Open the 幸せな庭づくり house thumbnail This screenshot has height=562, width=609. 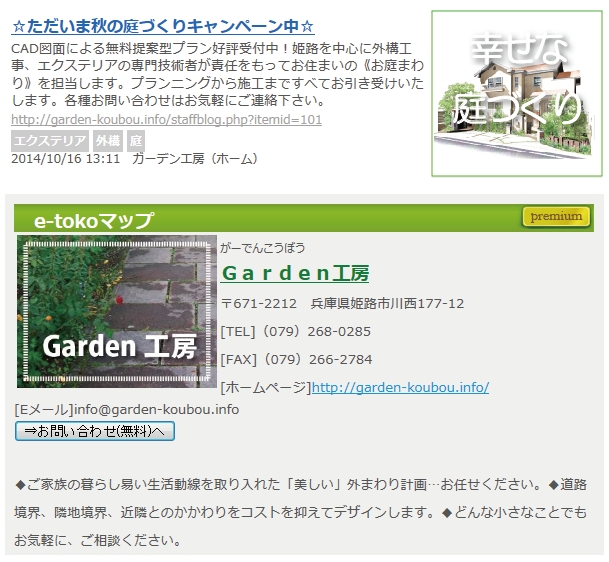517,94
